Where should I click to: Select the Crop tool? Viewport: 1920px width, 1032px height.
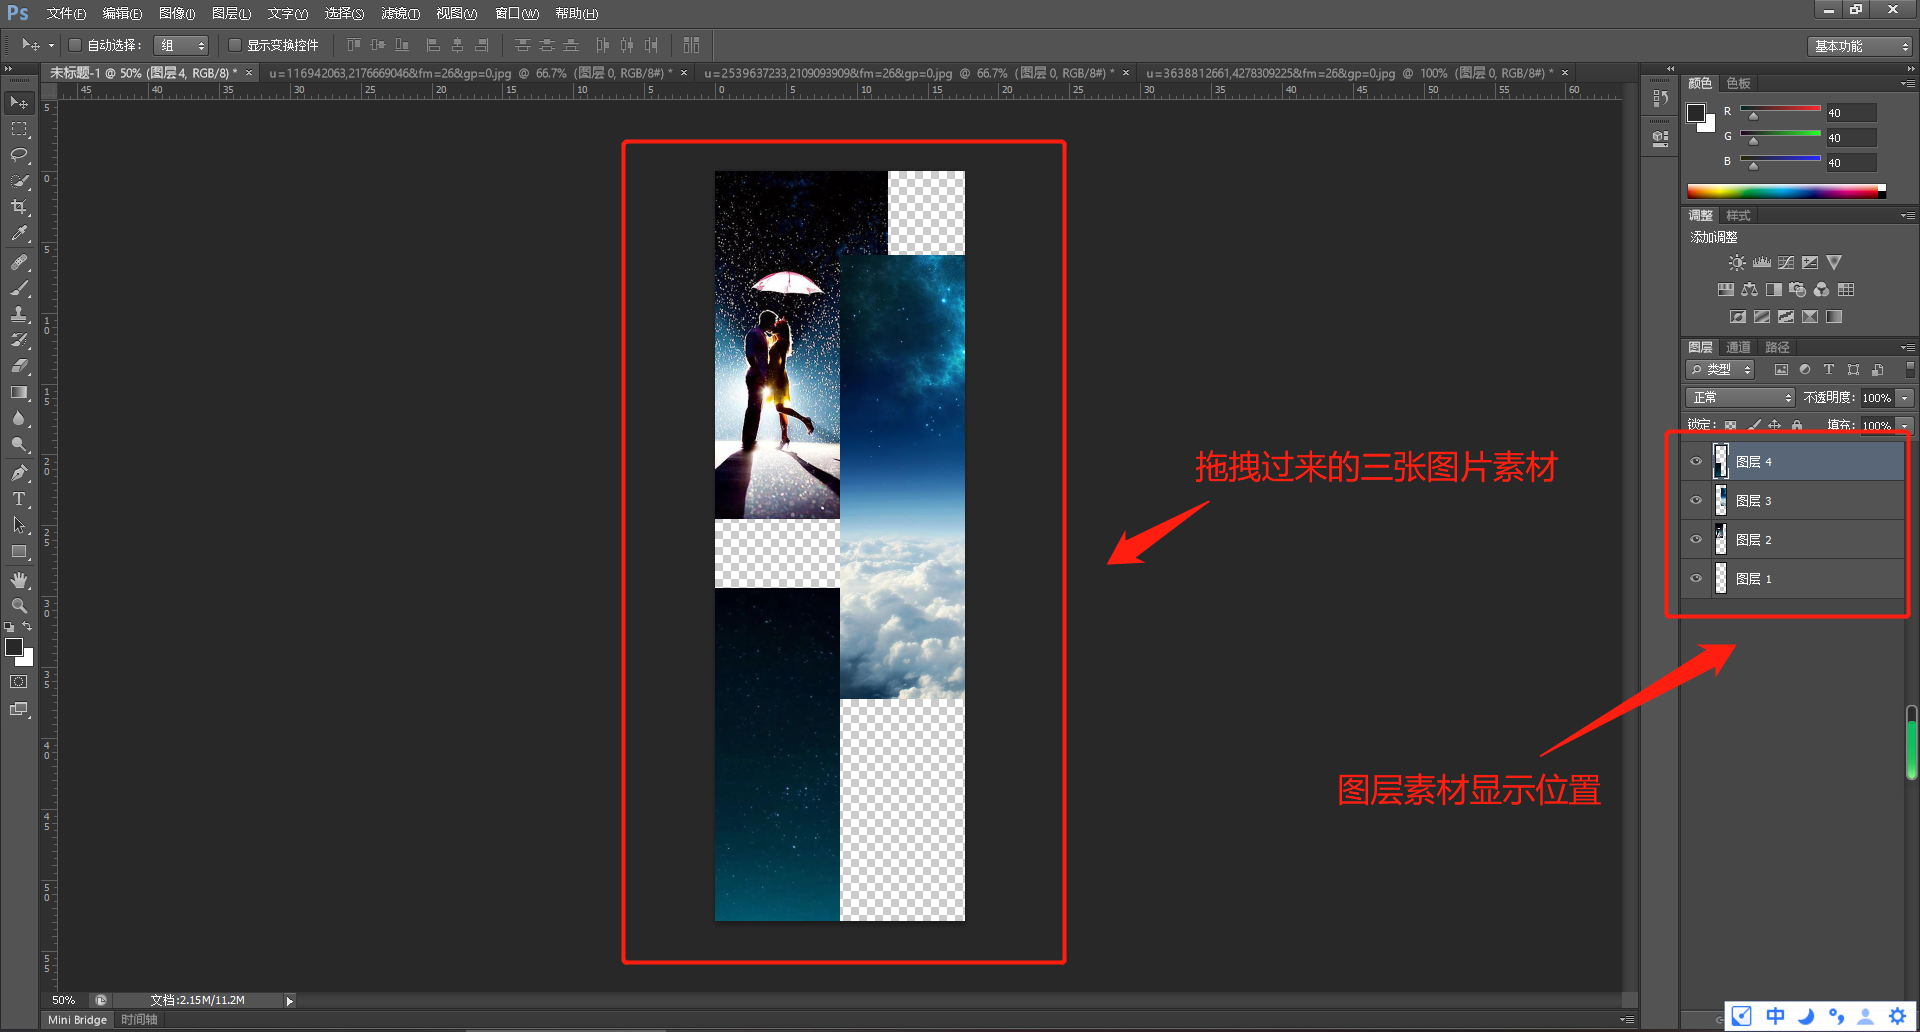pyautogui.click(x=18, y=207)
